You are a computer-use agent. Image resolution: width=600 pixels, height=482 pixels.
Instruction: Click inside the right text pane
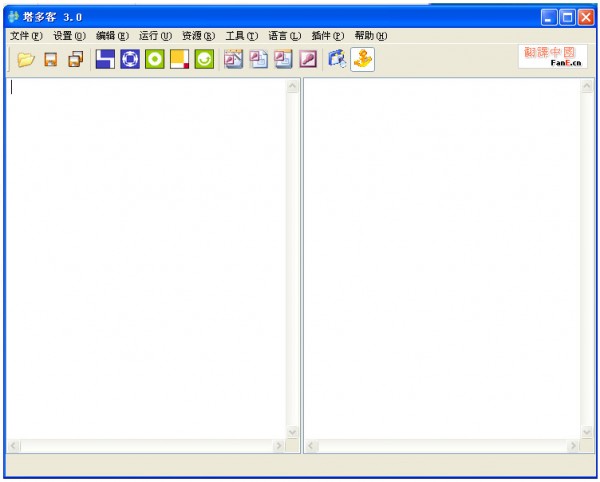(442, 259)
